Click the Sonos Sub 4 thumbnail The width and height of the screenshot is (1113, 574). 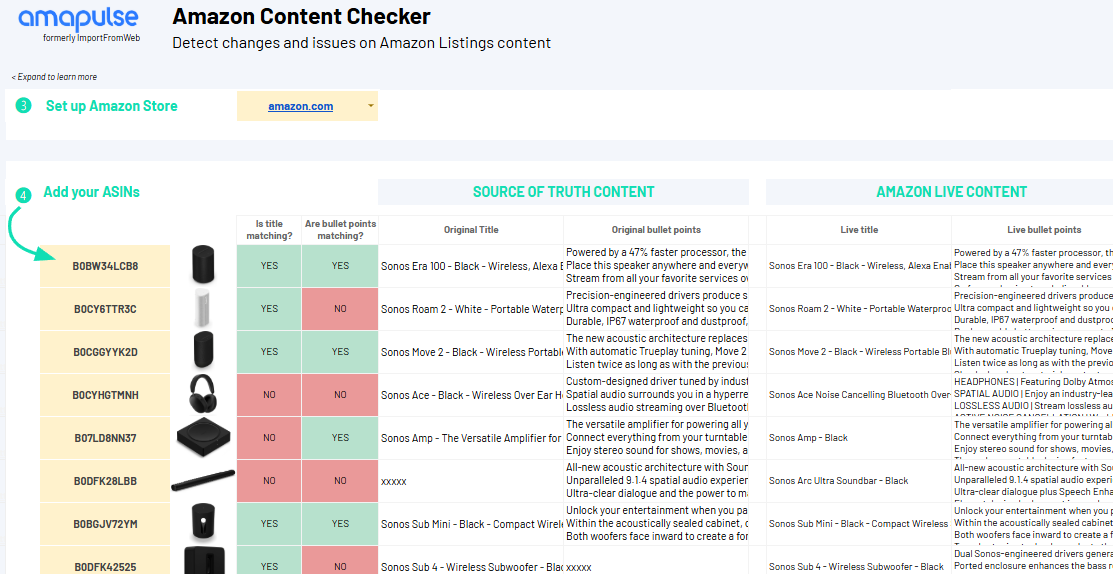204,561
